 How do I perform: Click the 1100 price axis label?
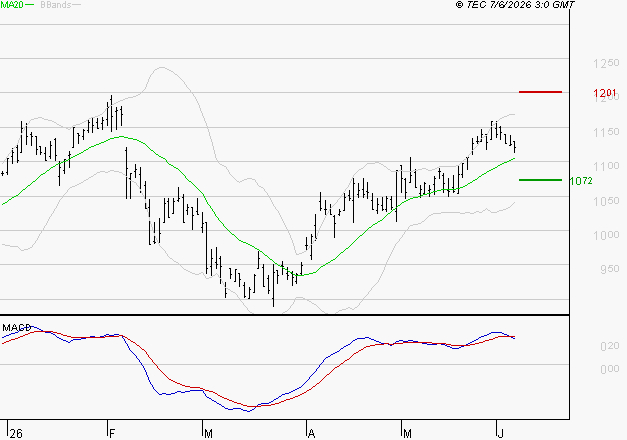click(x=606, y=166)
